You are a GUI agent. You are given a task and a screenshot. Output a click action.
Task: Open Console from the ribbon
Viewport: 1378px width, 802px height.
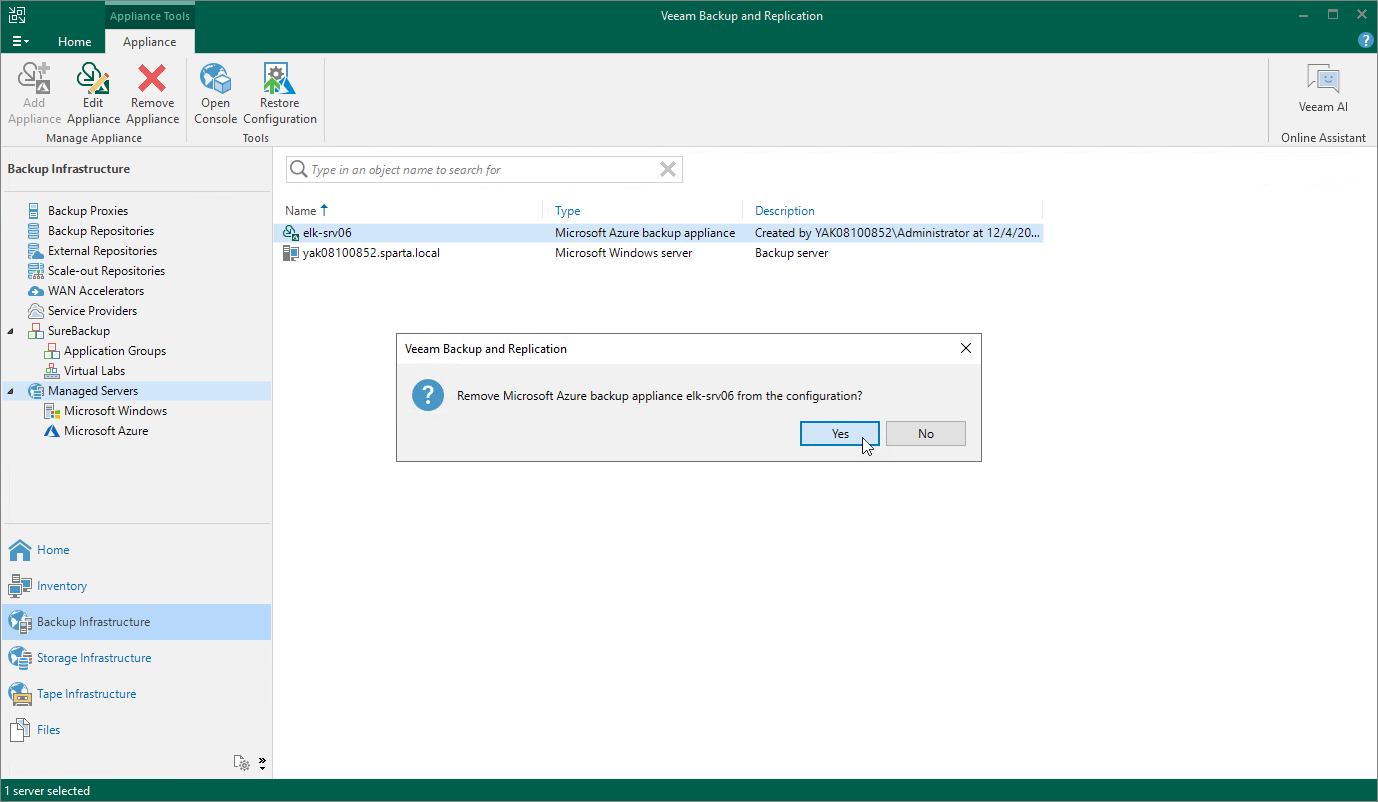point(215,93)
